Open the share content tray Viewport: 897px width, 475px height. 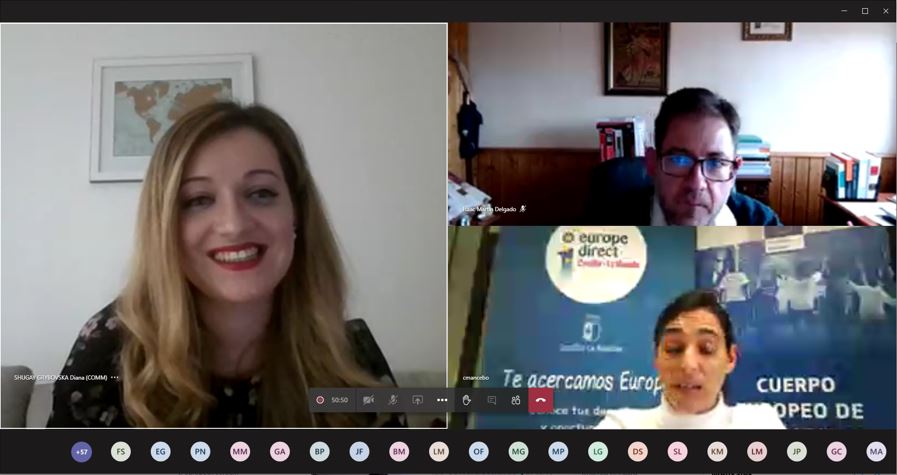(x=417, y=400)
